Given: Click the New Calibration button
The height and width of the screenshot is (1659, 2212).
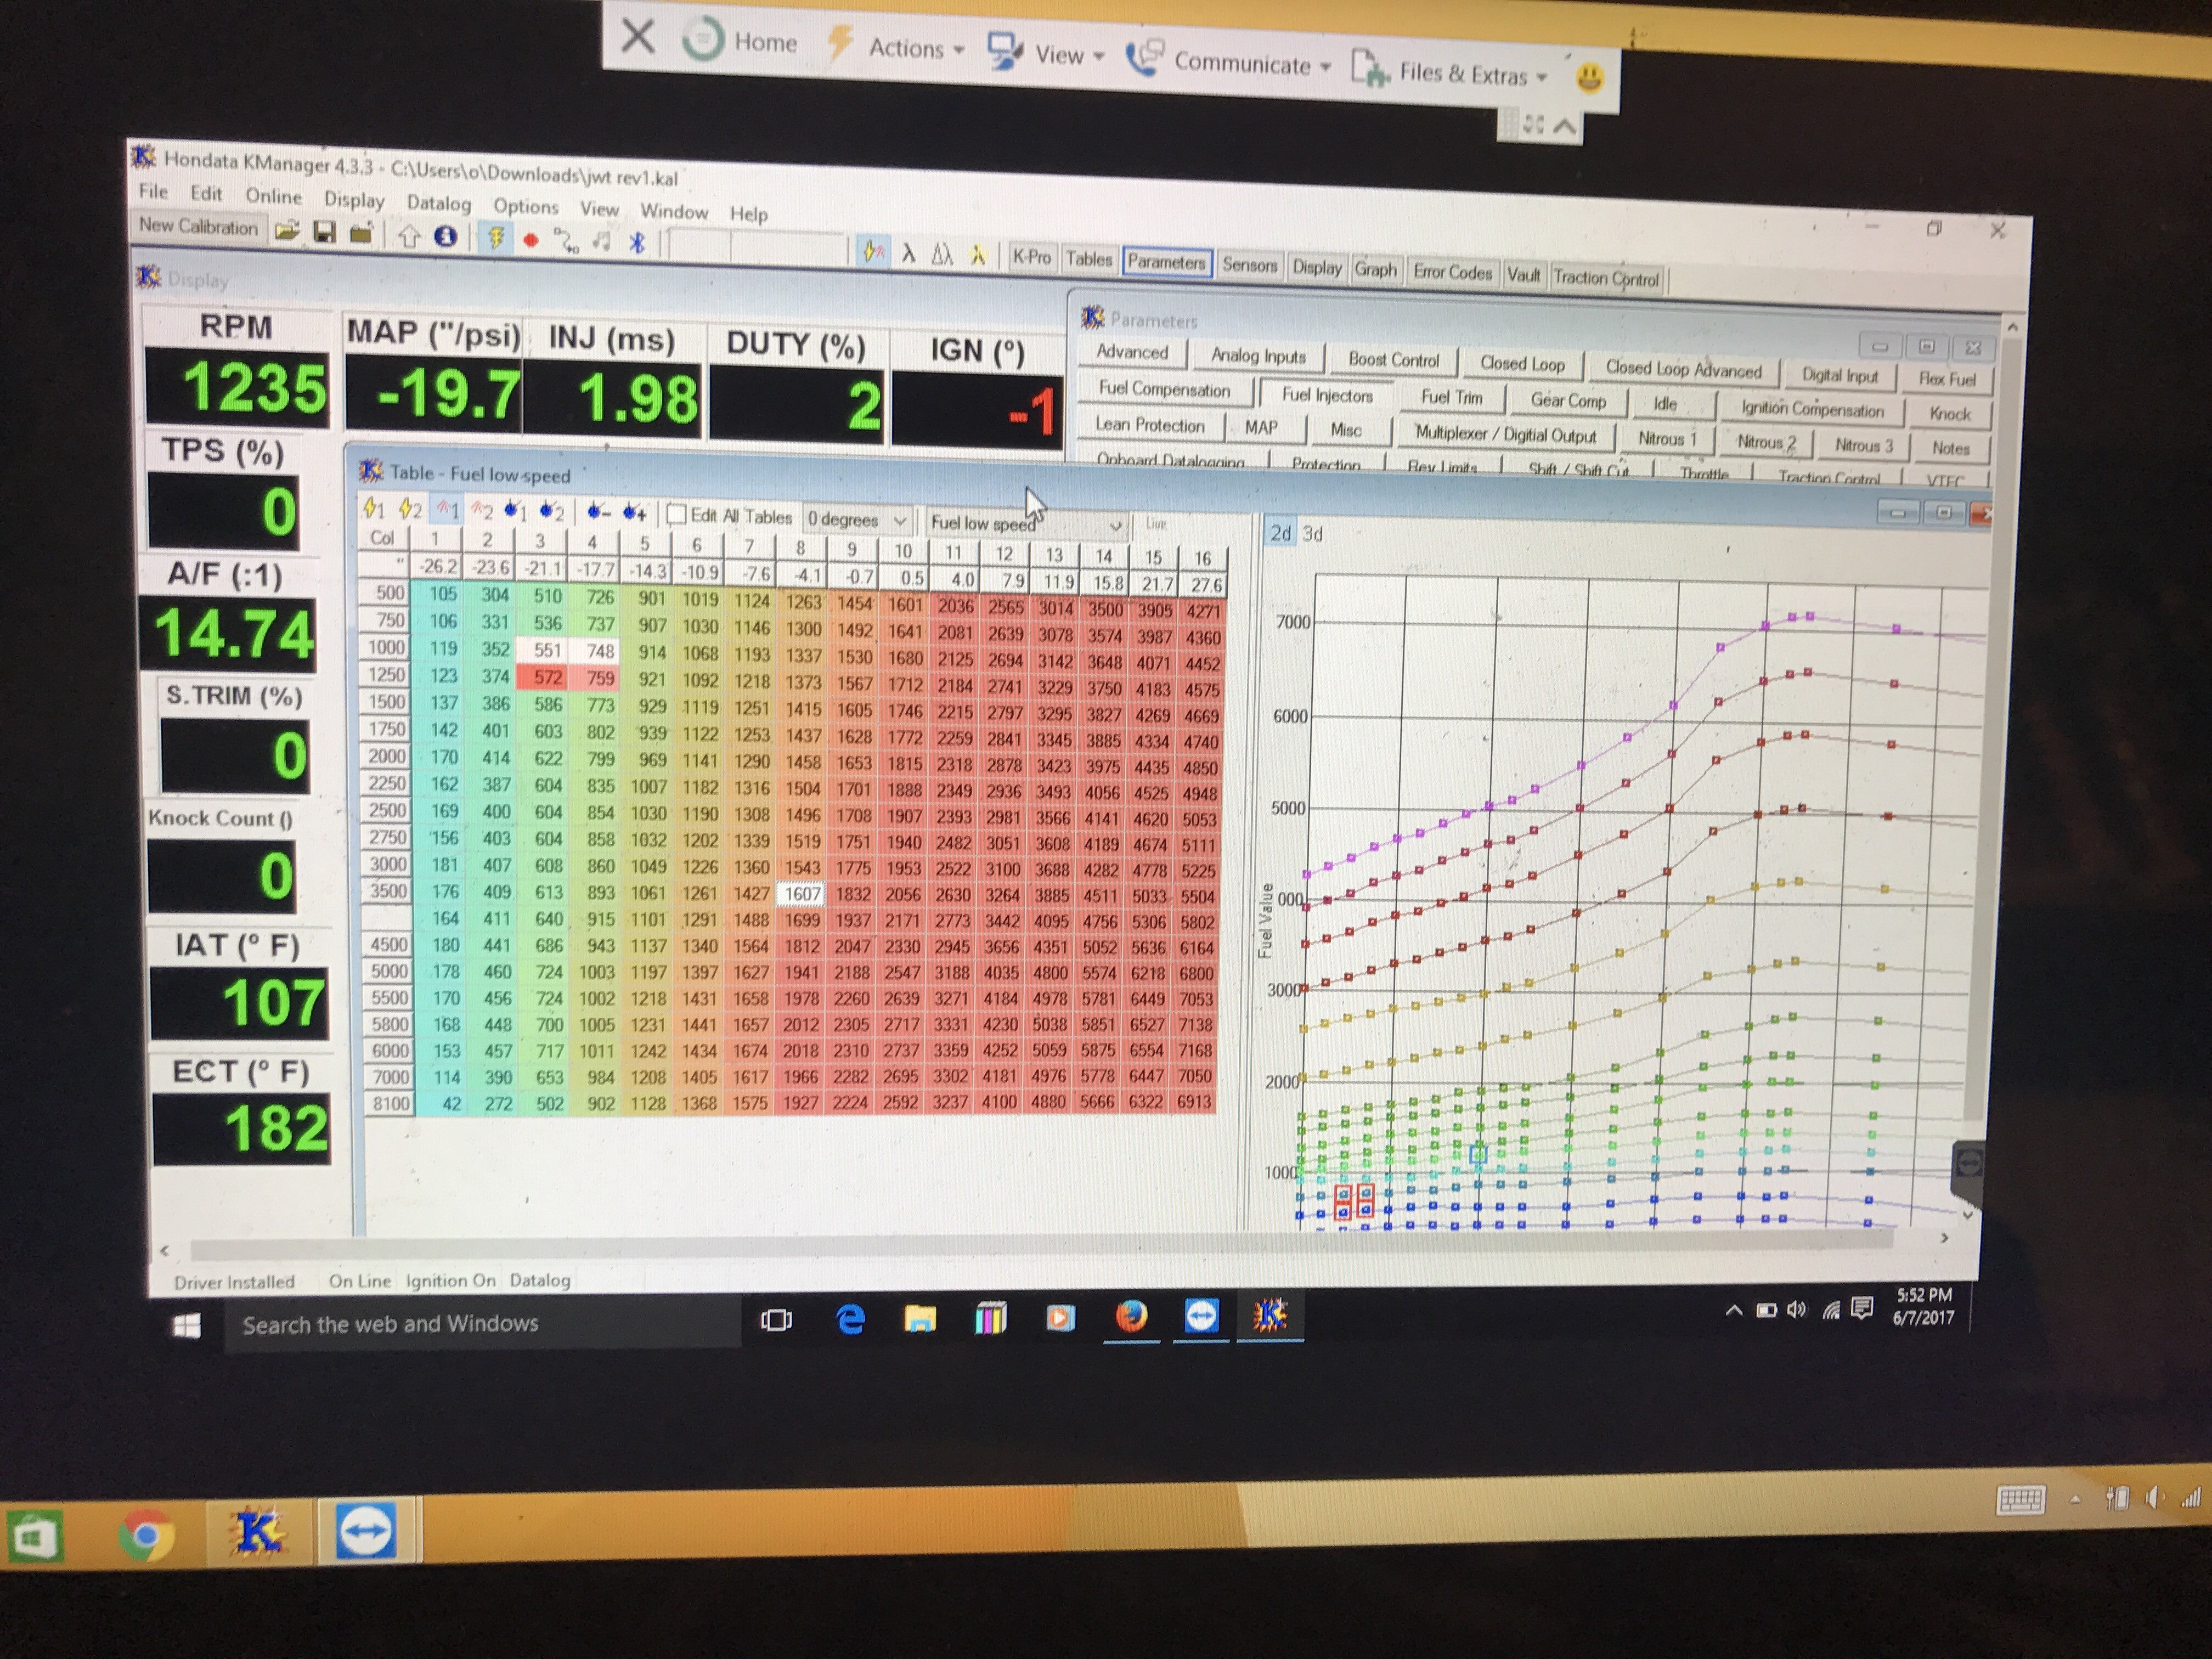Looking at the screenshot, I should pos(198,226).
